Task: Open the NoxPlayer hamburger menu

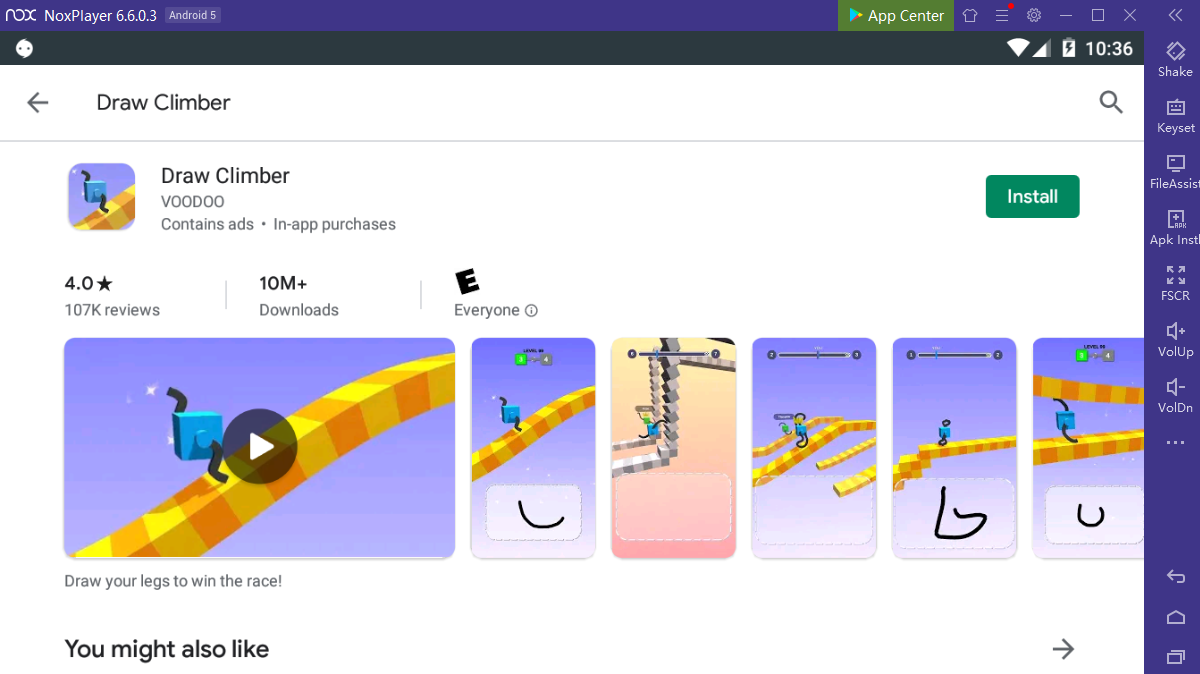Action: [1002, 15]
